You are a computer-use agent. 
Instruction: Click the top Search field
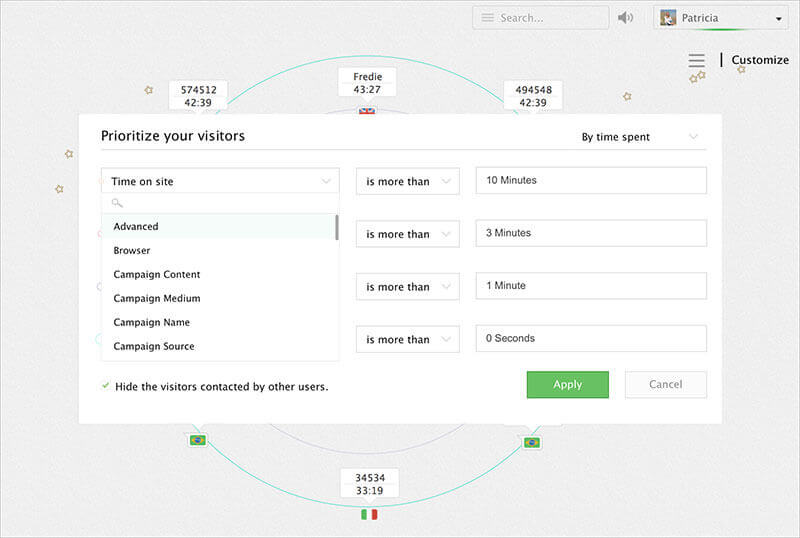[540, 18]
